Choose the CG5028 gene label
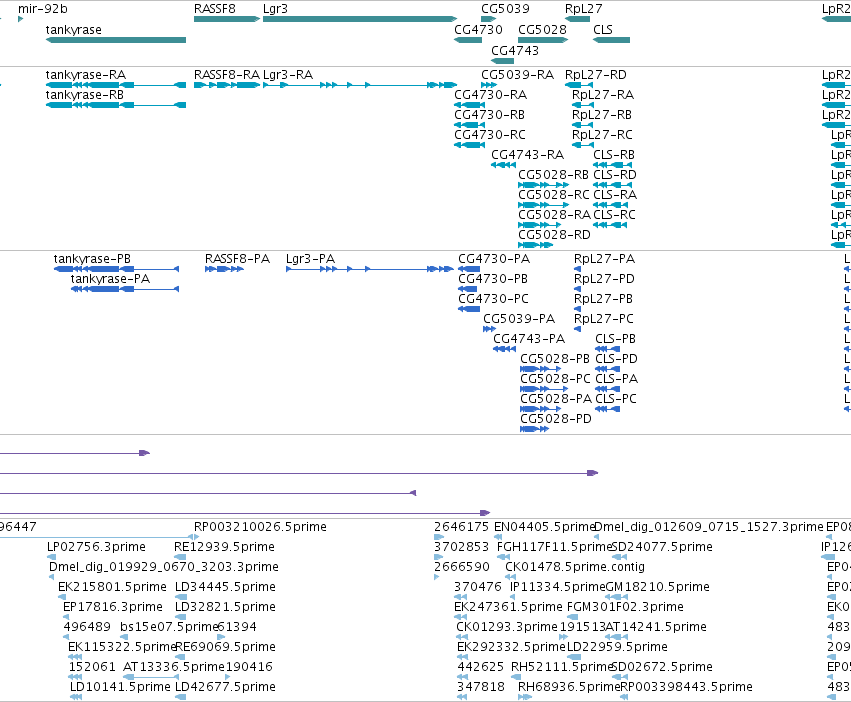 (x=542, y=29)
